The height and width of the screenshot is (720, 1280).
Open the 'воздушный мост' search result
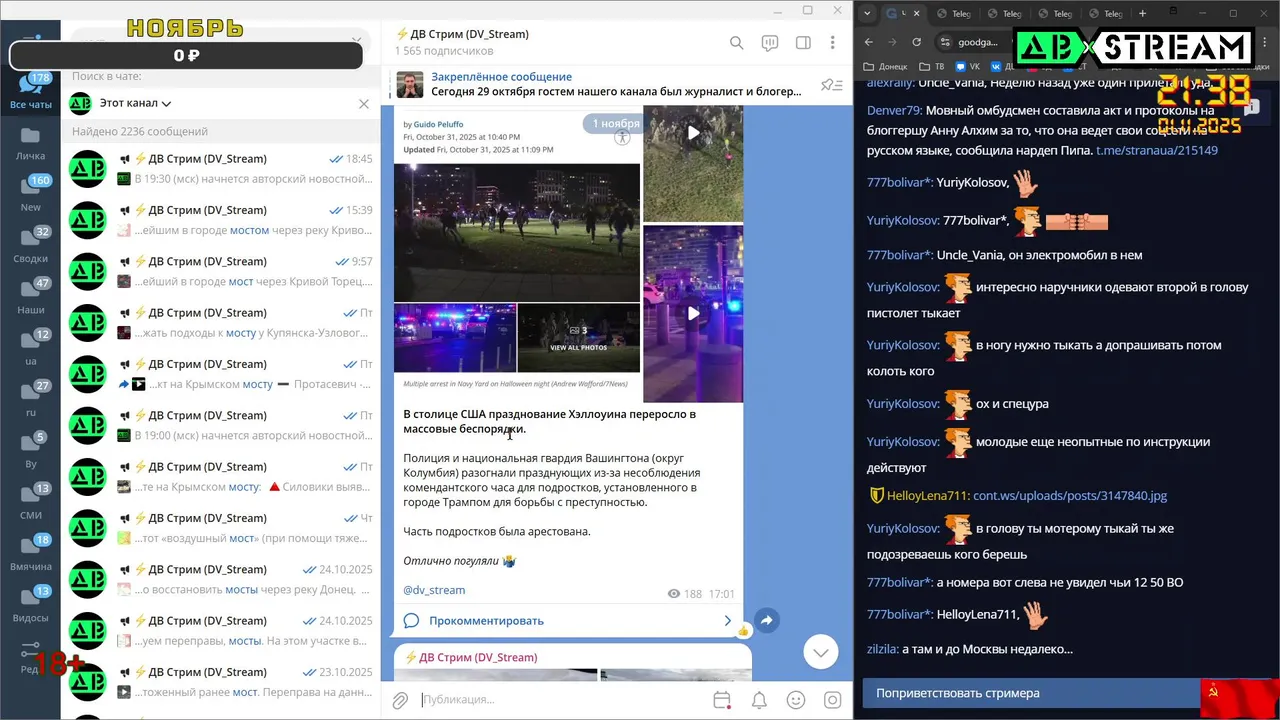(x=221, y=528)
